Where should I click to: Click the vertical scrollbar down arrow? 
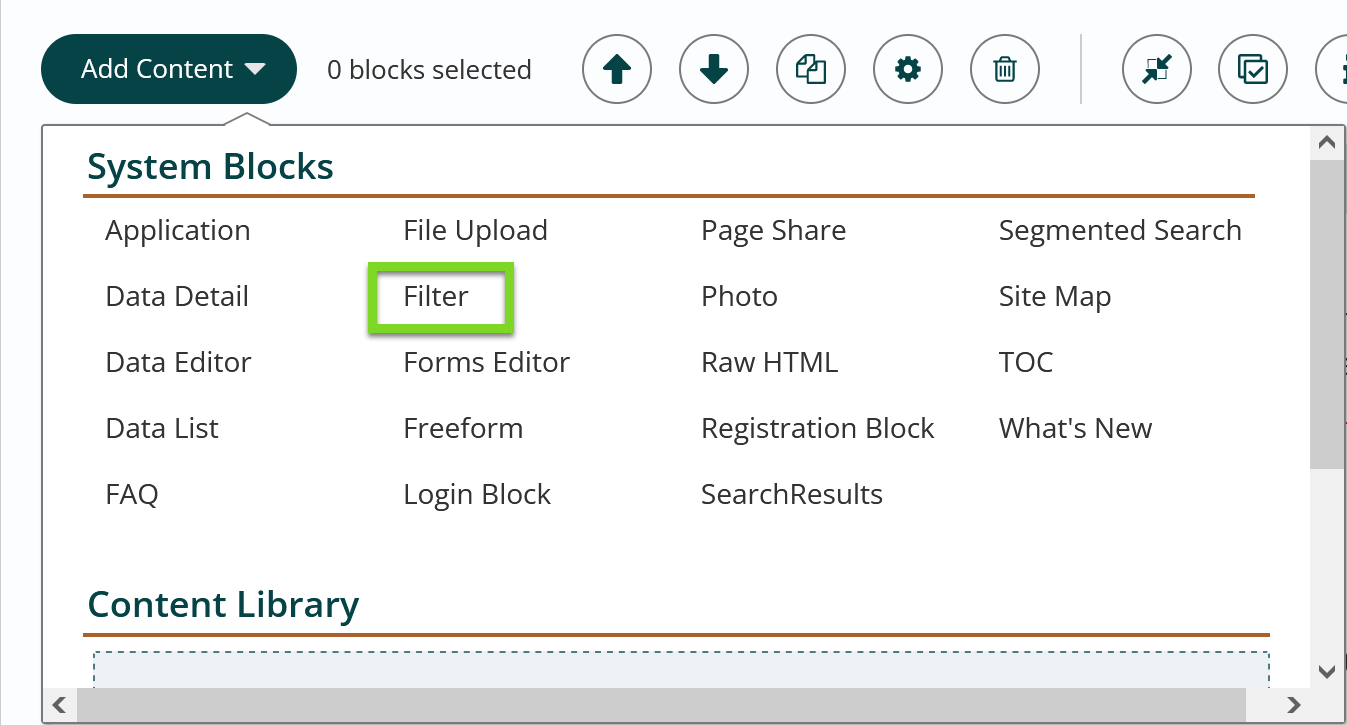1327,671
